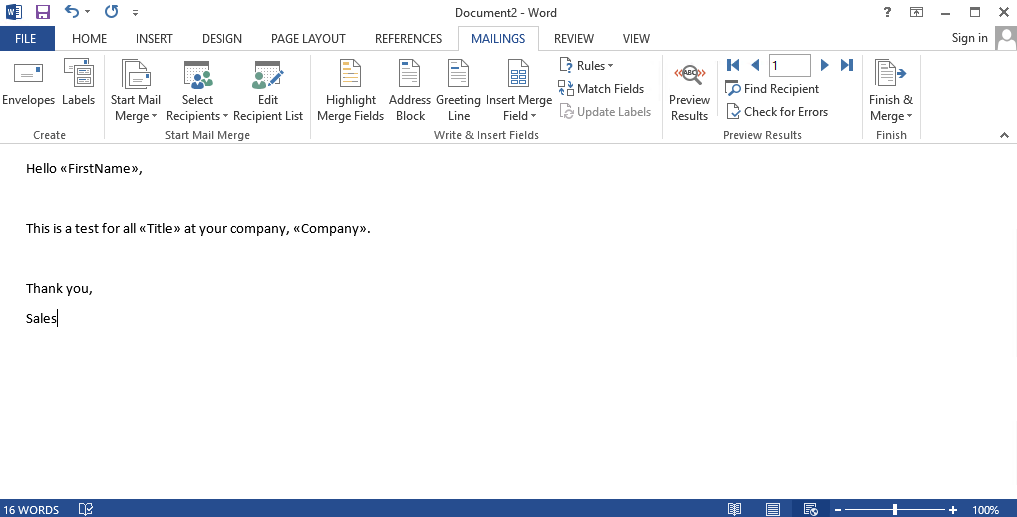The height and width of the screenshot is (517, 1017).
Task: Open Select Recipients dropdown
Action: [x=197, y=90]
